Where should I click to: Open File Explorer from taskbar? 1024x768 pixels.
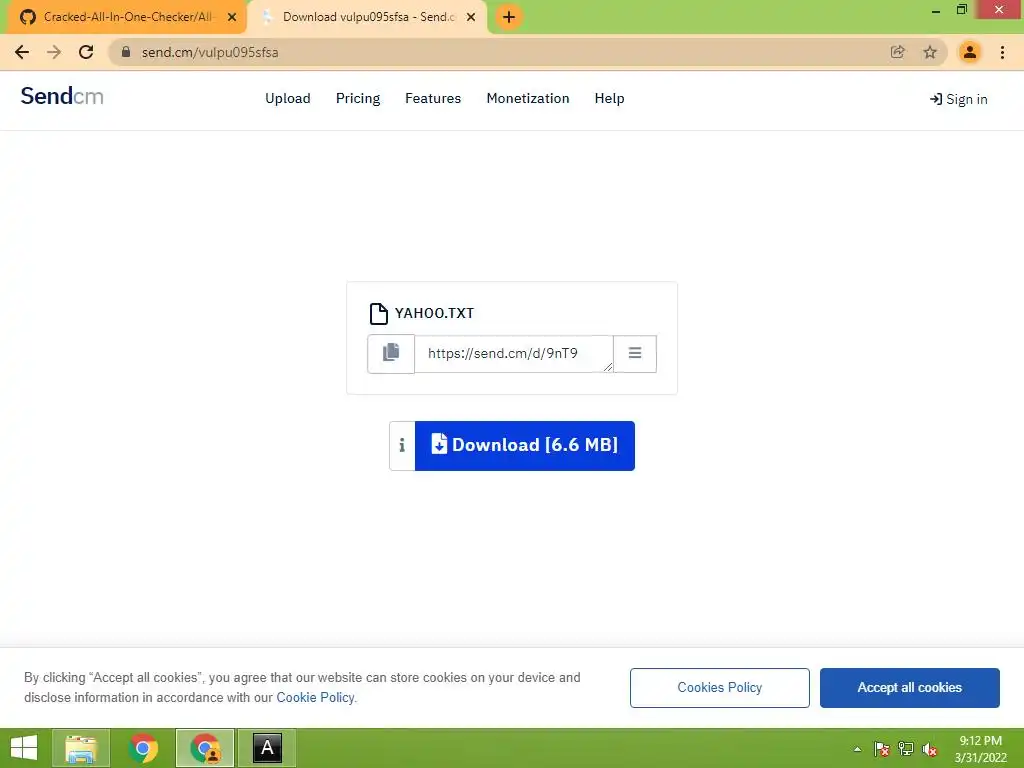point(81,748)
